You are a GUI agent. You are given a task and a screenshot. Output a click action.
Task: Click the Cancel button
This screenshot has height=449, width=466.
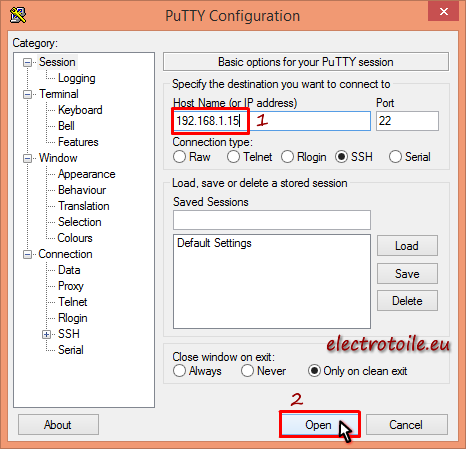(407, 425)
